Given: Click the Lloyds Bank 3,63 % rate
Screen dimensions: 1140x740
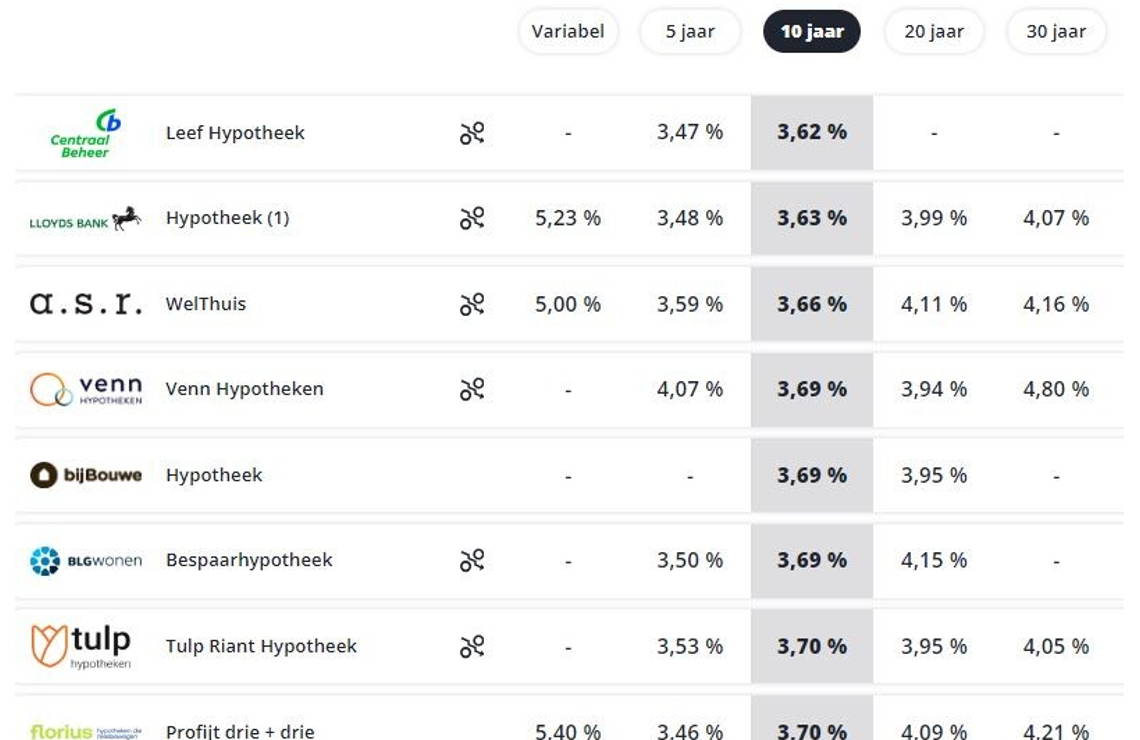Looking at the screenshot, I should click(x=812, y=218).
